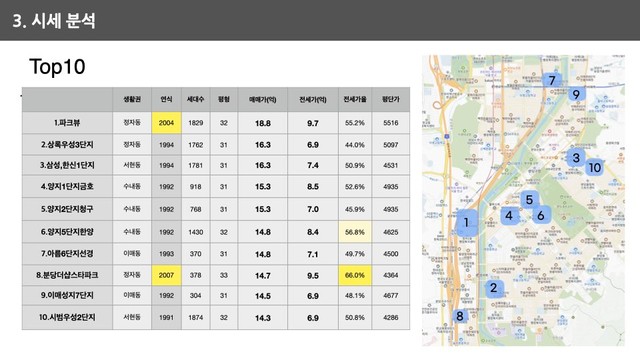Click the 매매가(억) column header
This screenshot has width=640, height=360.
coord(262,100)
